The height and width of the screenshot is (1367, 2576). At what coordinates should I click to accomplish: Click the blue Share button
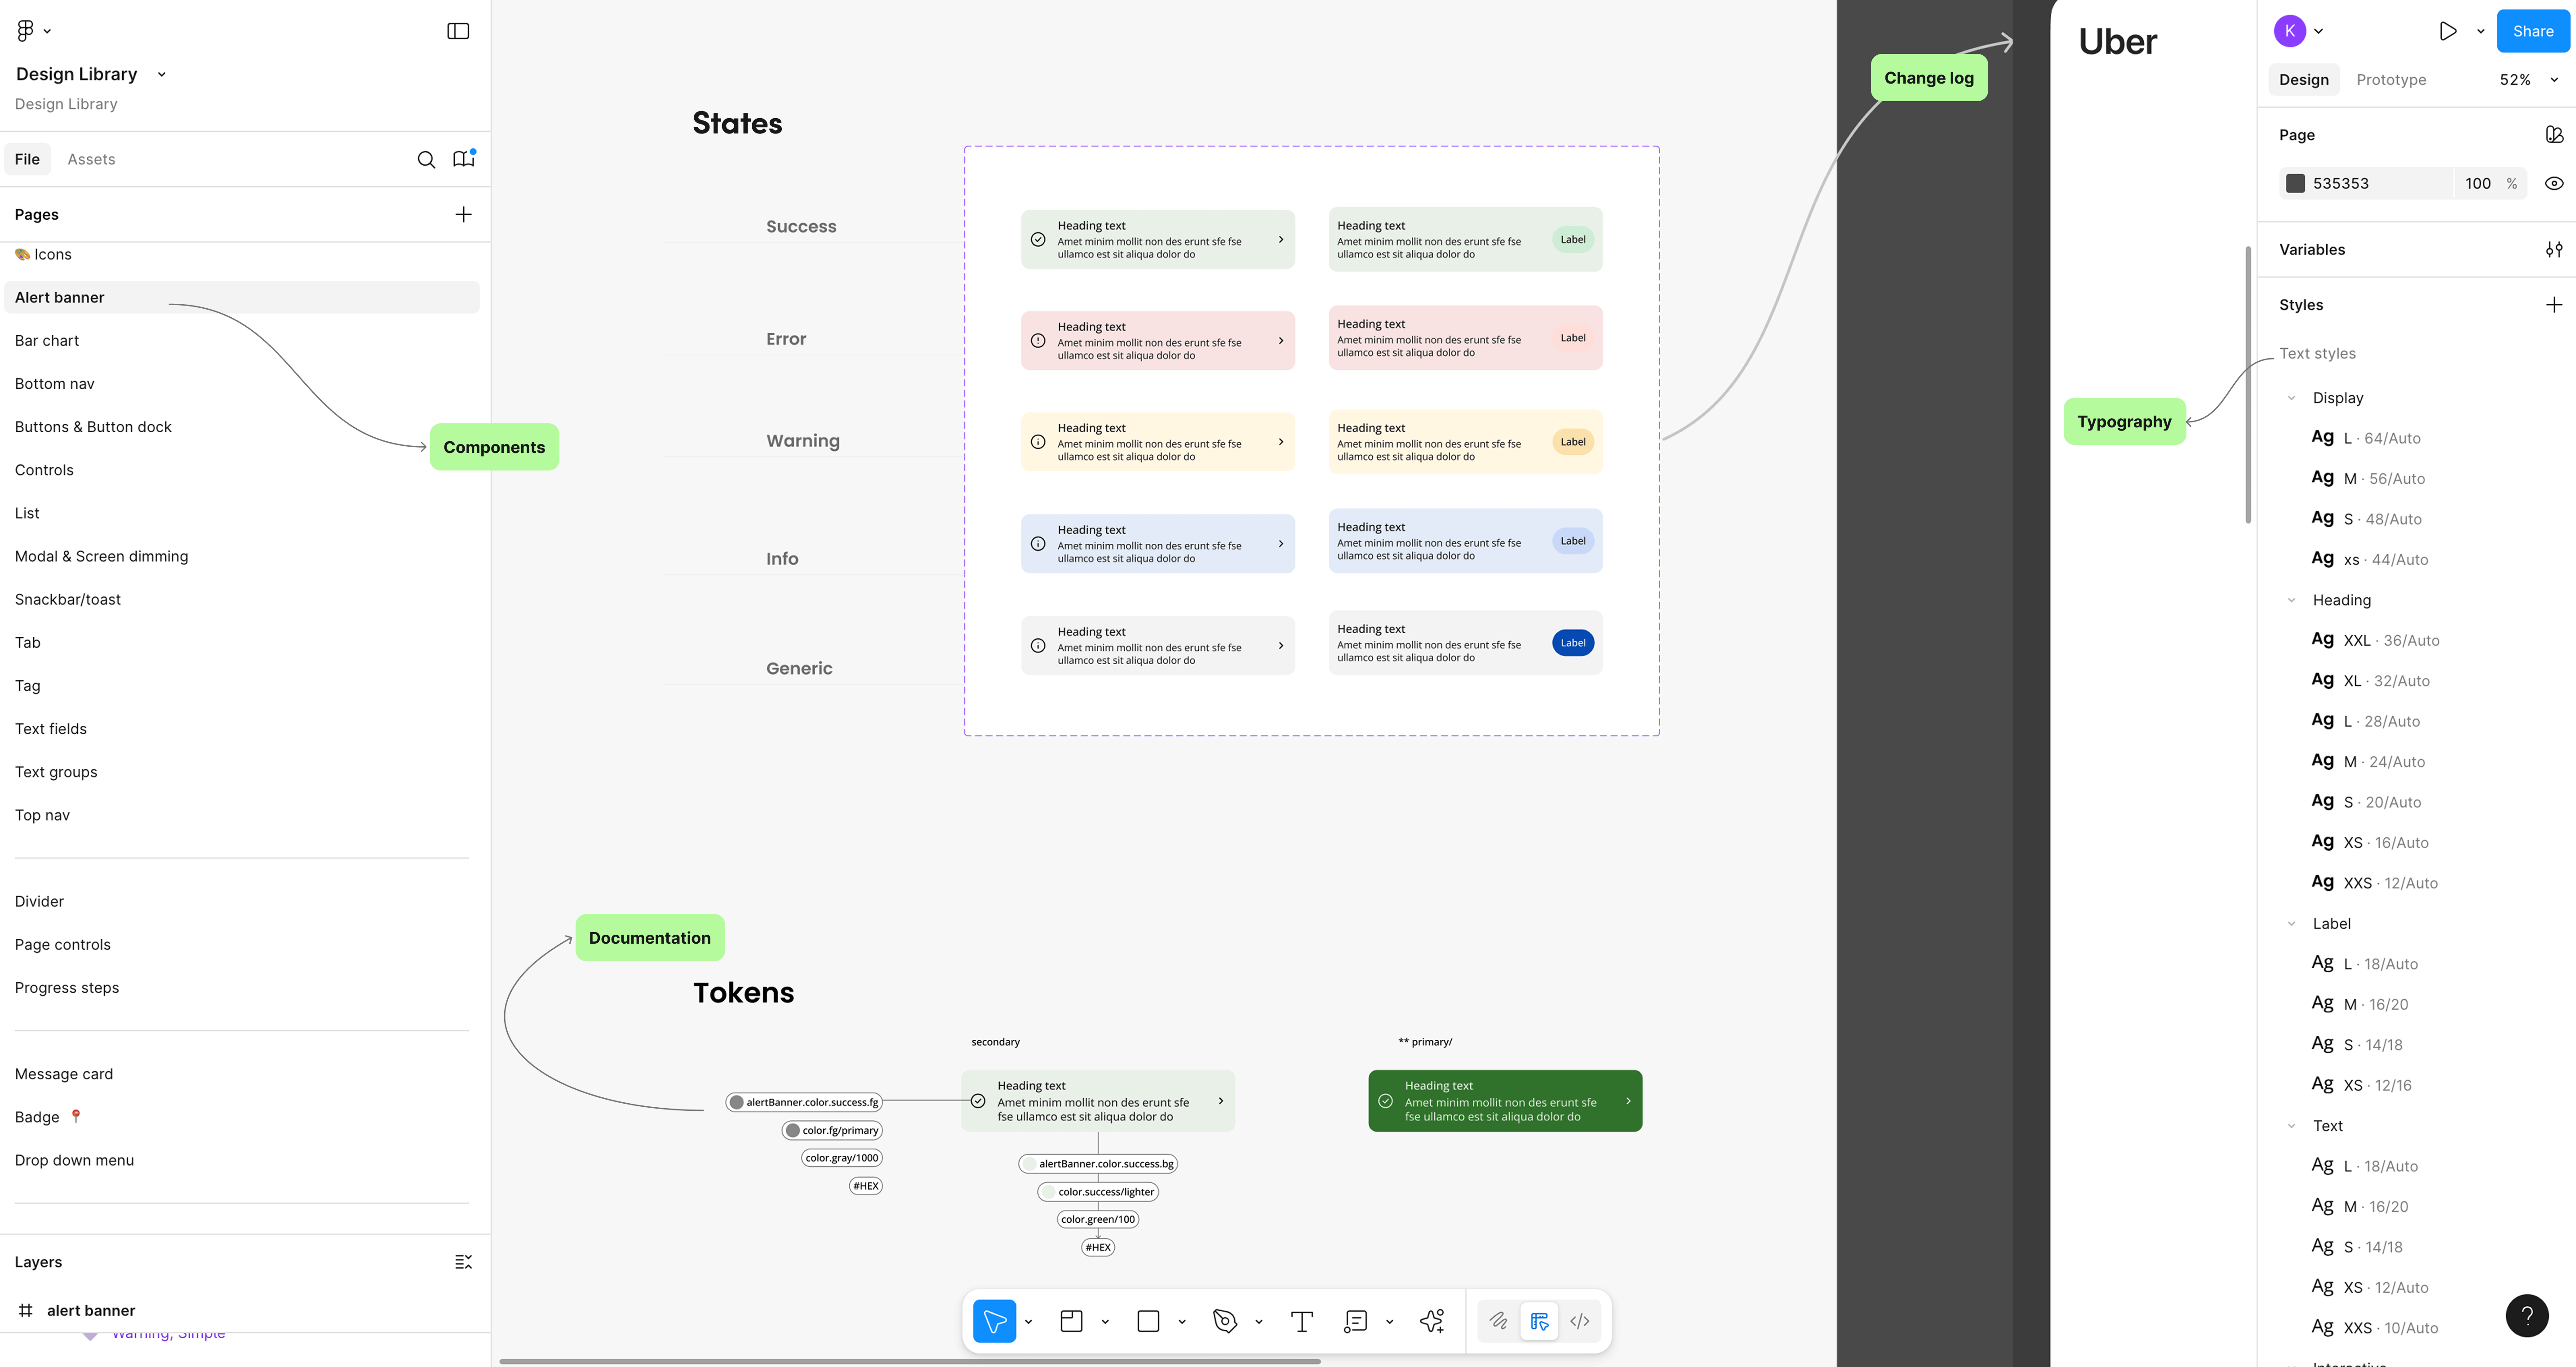(2532, 31)
